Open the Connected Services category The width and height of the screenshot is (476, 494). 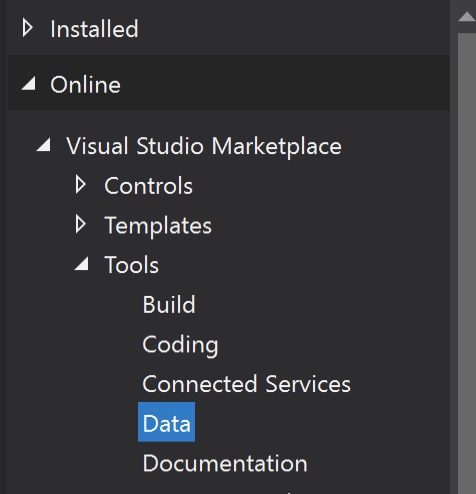247,384
